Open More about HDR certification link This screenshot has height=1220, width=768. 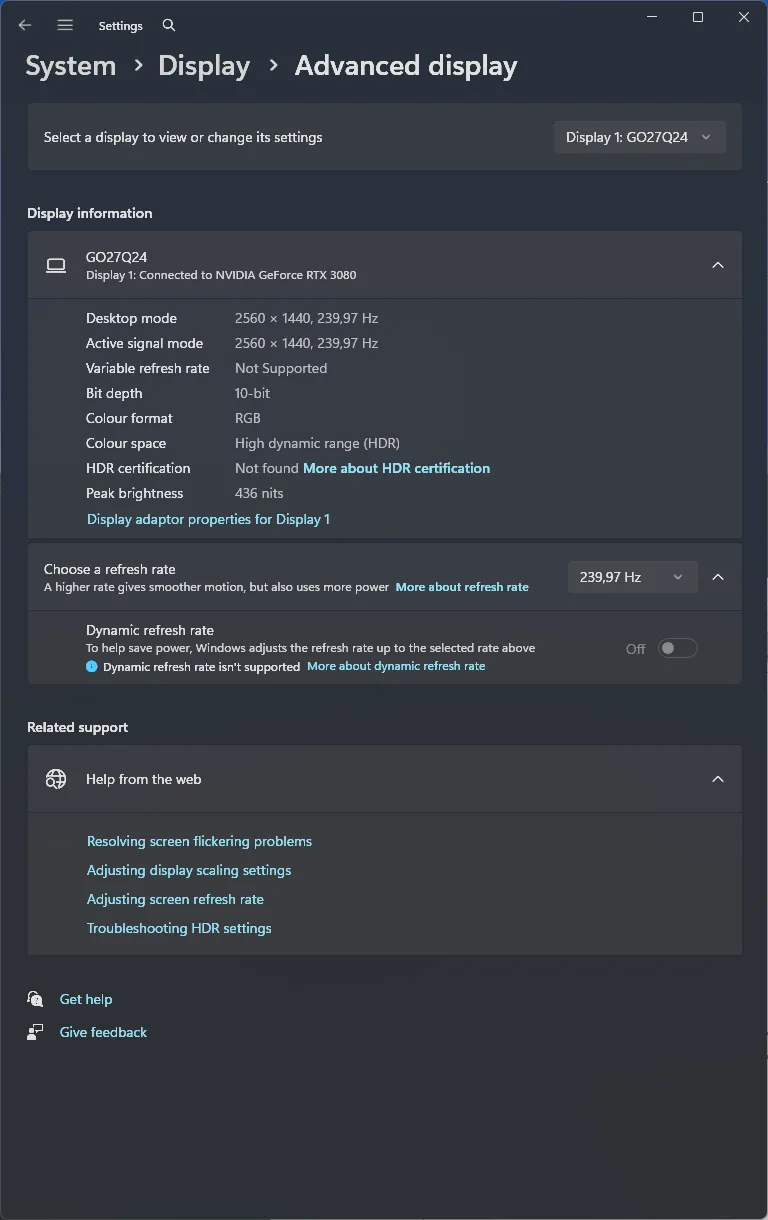pyautogui.click(x=396, y=468)
